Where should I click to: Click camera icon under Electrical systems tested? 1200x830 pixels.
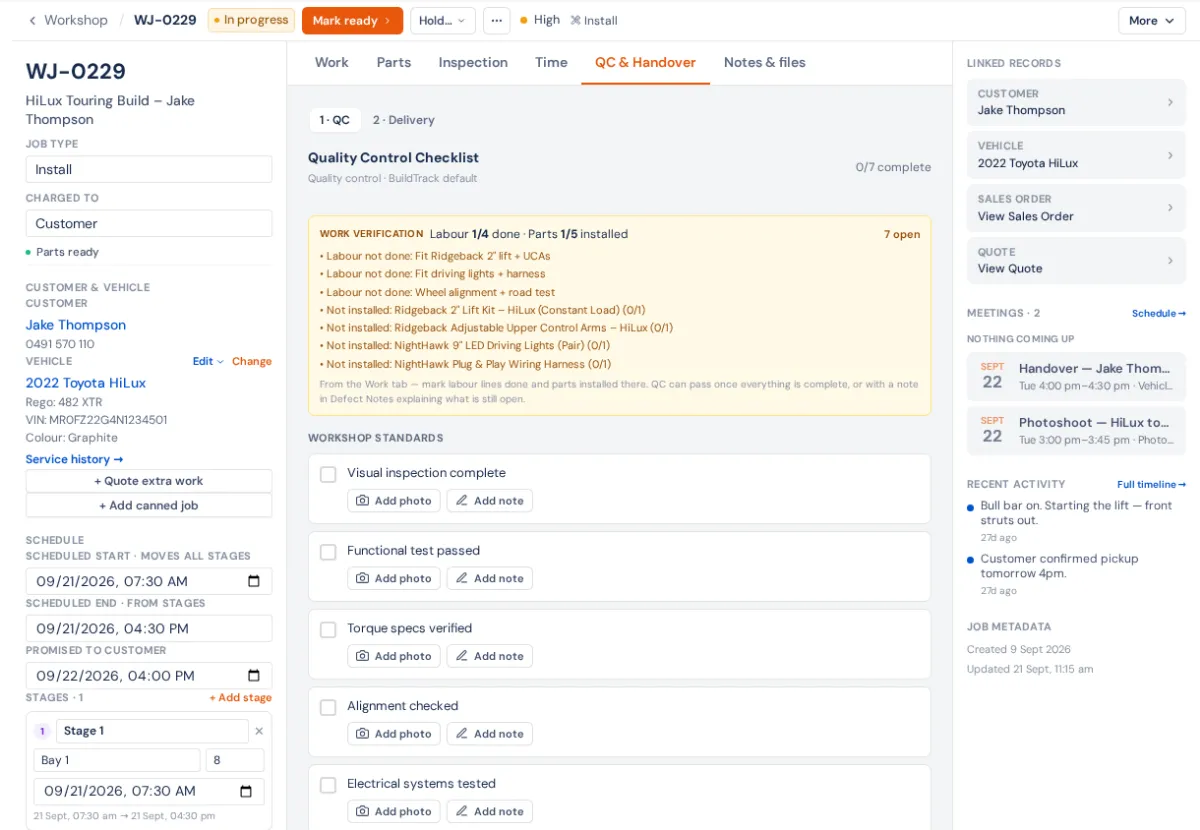click(363, 812)
